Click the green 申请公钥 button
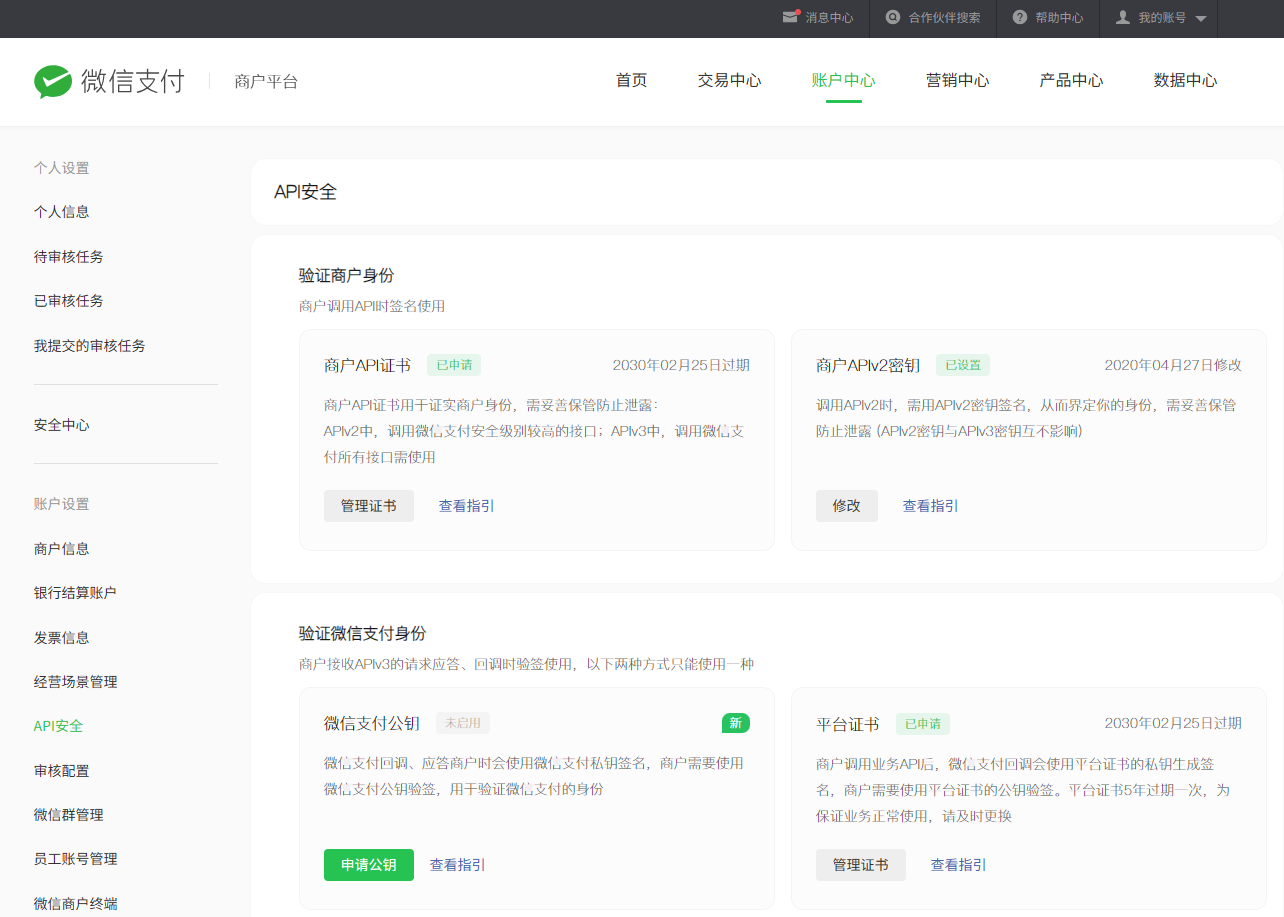Screen dimensions: 1284x917 point(369,865)
